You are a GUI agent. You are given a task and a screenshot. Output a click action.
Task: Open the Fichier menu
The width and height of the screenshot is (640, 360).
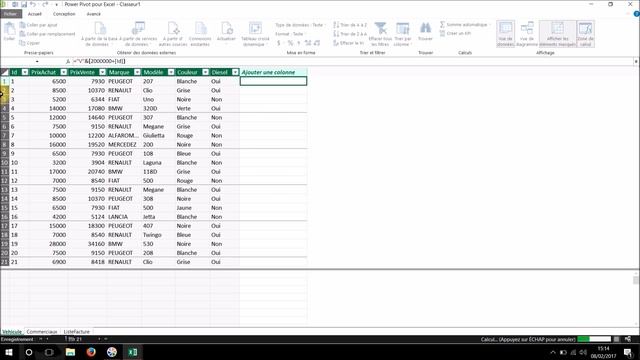pyautogui.click(x=10, y=14)
